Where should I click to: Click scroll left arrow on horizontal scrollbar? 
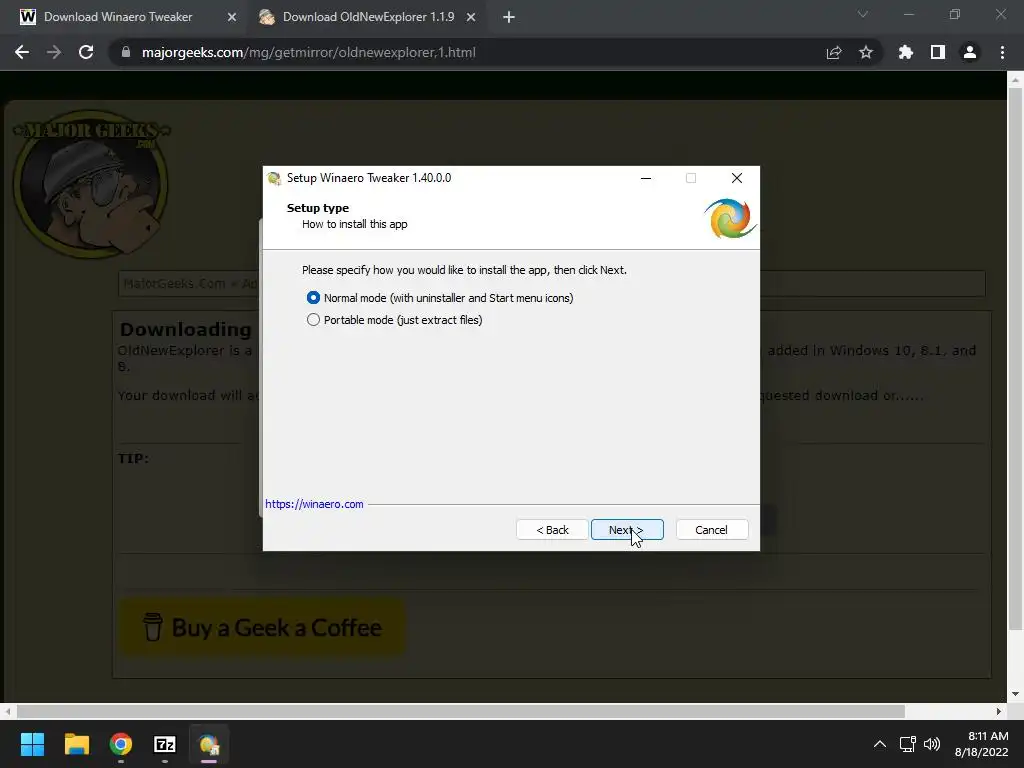[8, 711]
